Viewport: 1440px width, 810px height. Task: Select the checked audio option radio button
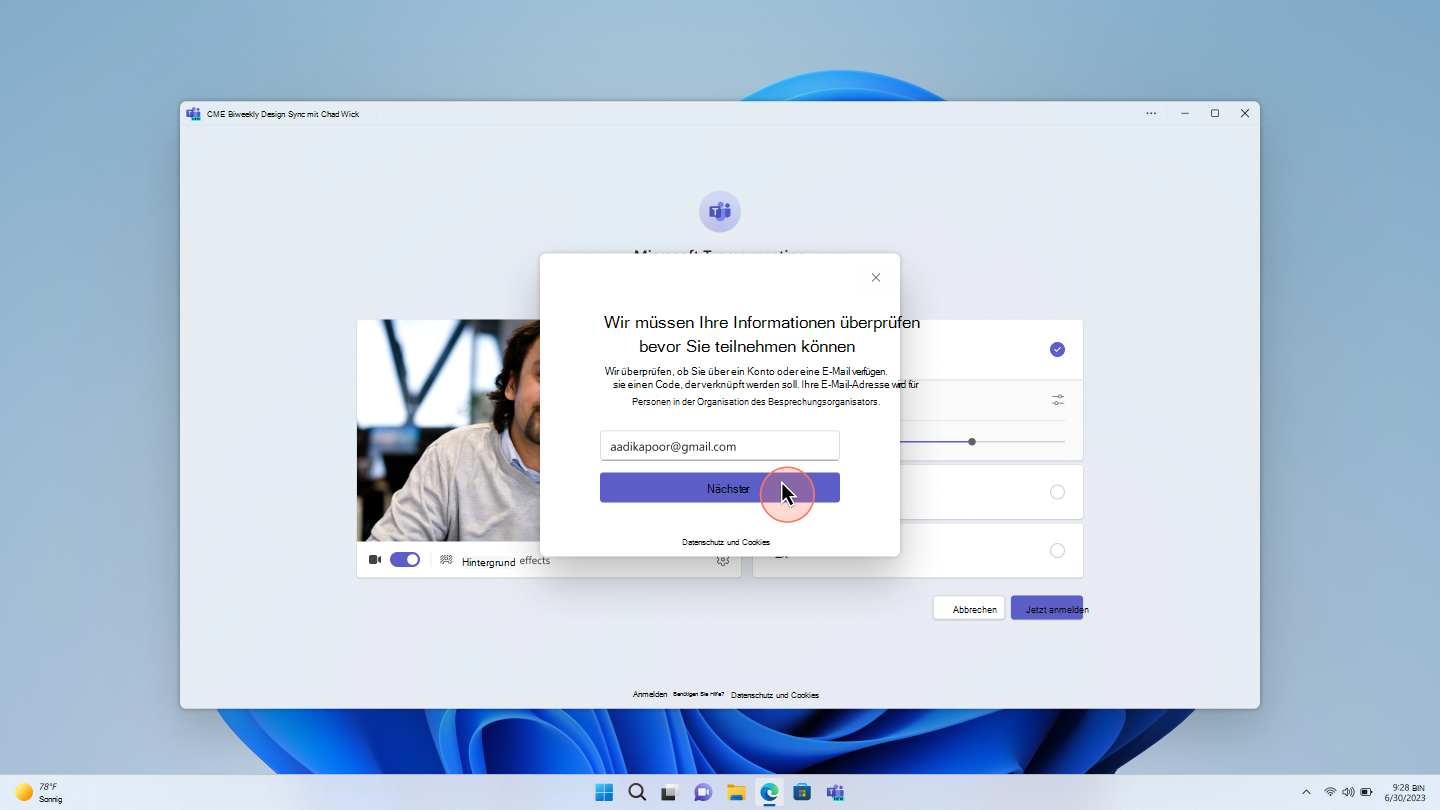point(1057,349)
